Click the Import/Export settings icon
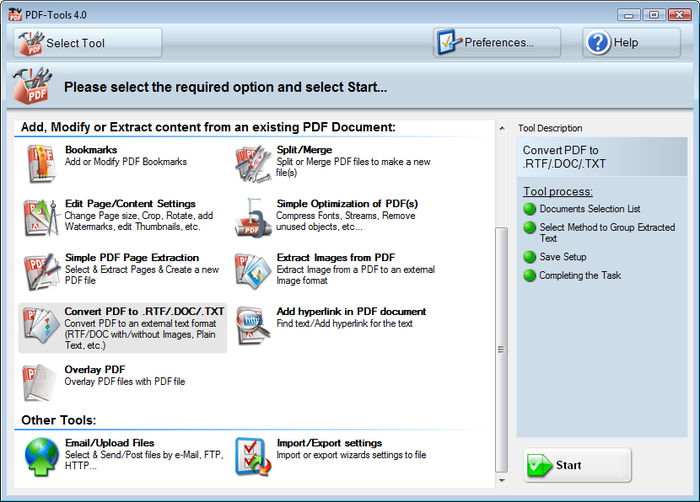 [253, 456]
